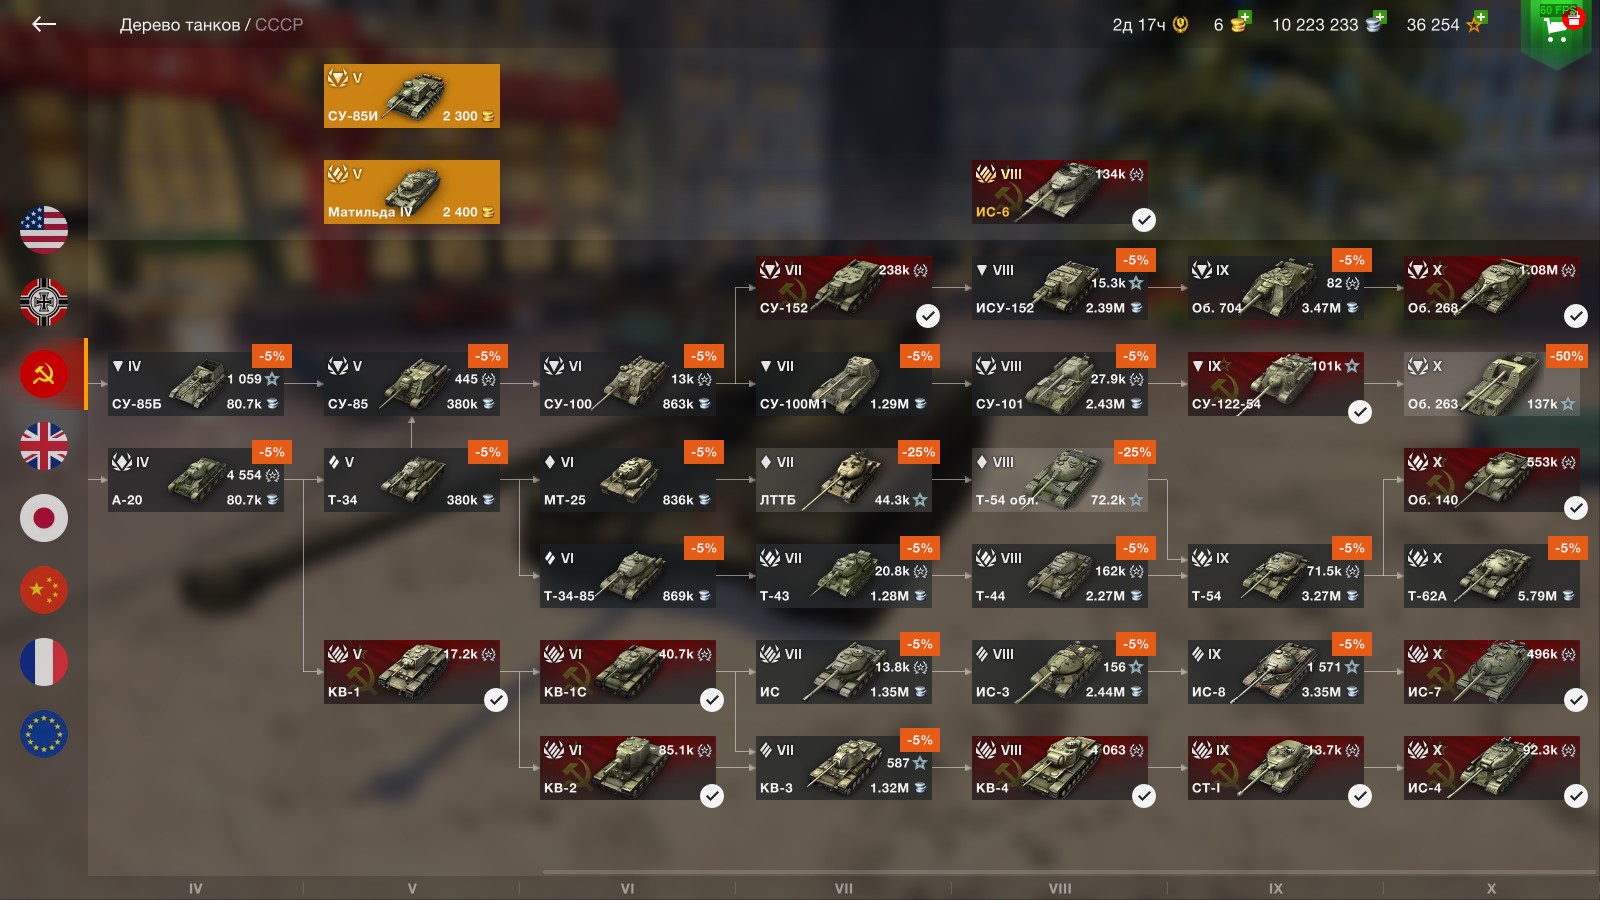1600x900 pixels.
Task: Open the СУ-85И premium tank card
Action: coord(412,96)
